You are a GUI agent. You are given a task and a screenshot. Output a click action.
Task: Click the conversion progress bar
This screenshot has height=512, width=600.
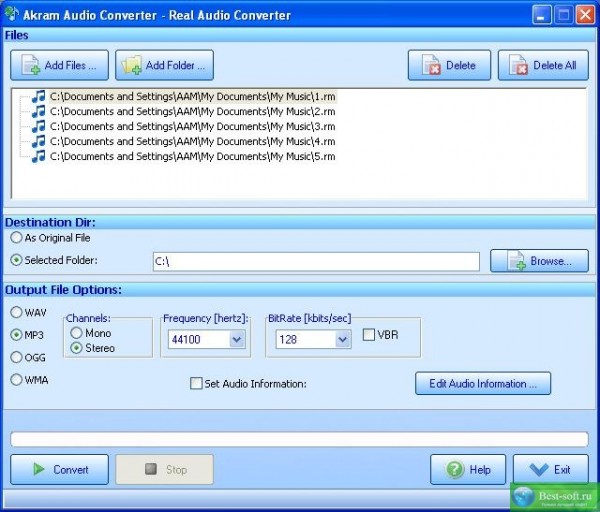(x=299, y=439)
